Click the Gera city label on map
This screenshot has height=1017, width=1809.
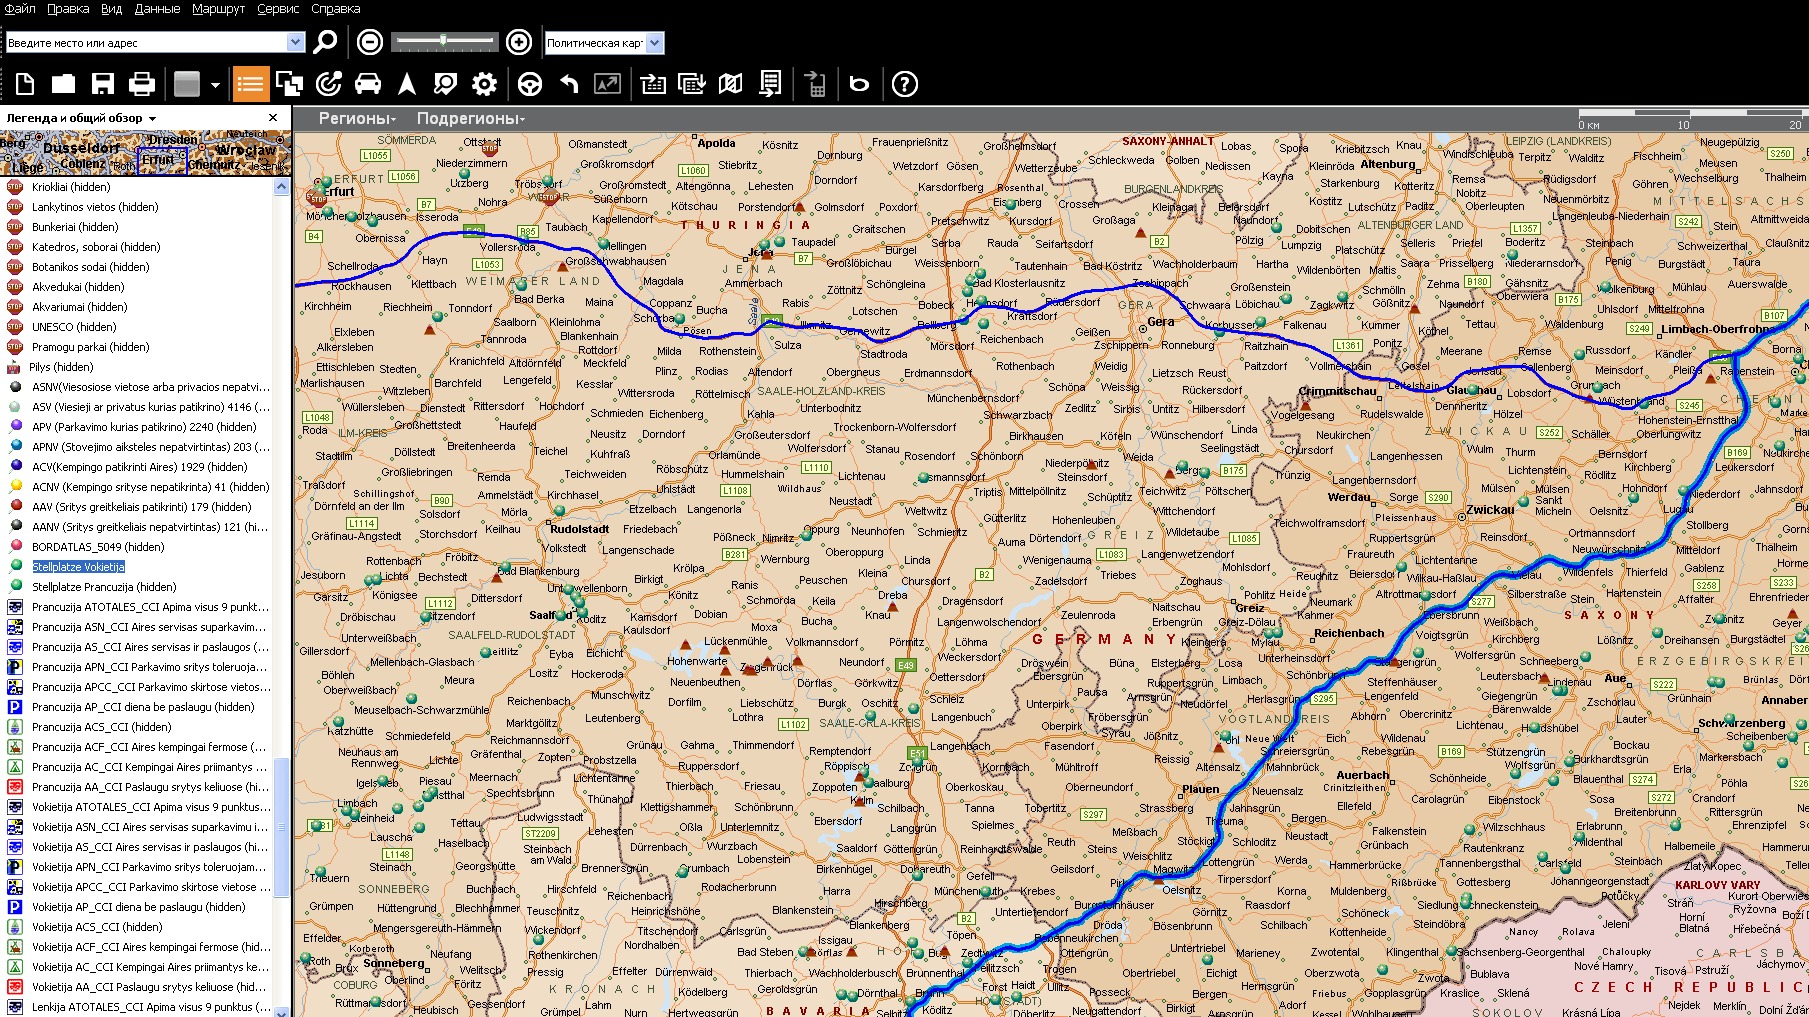coord(1161,321)
